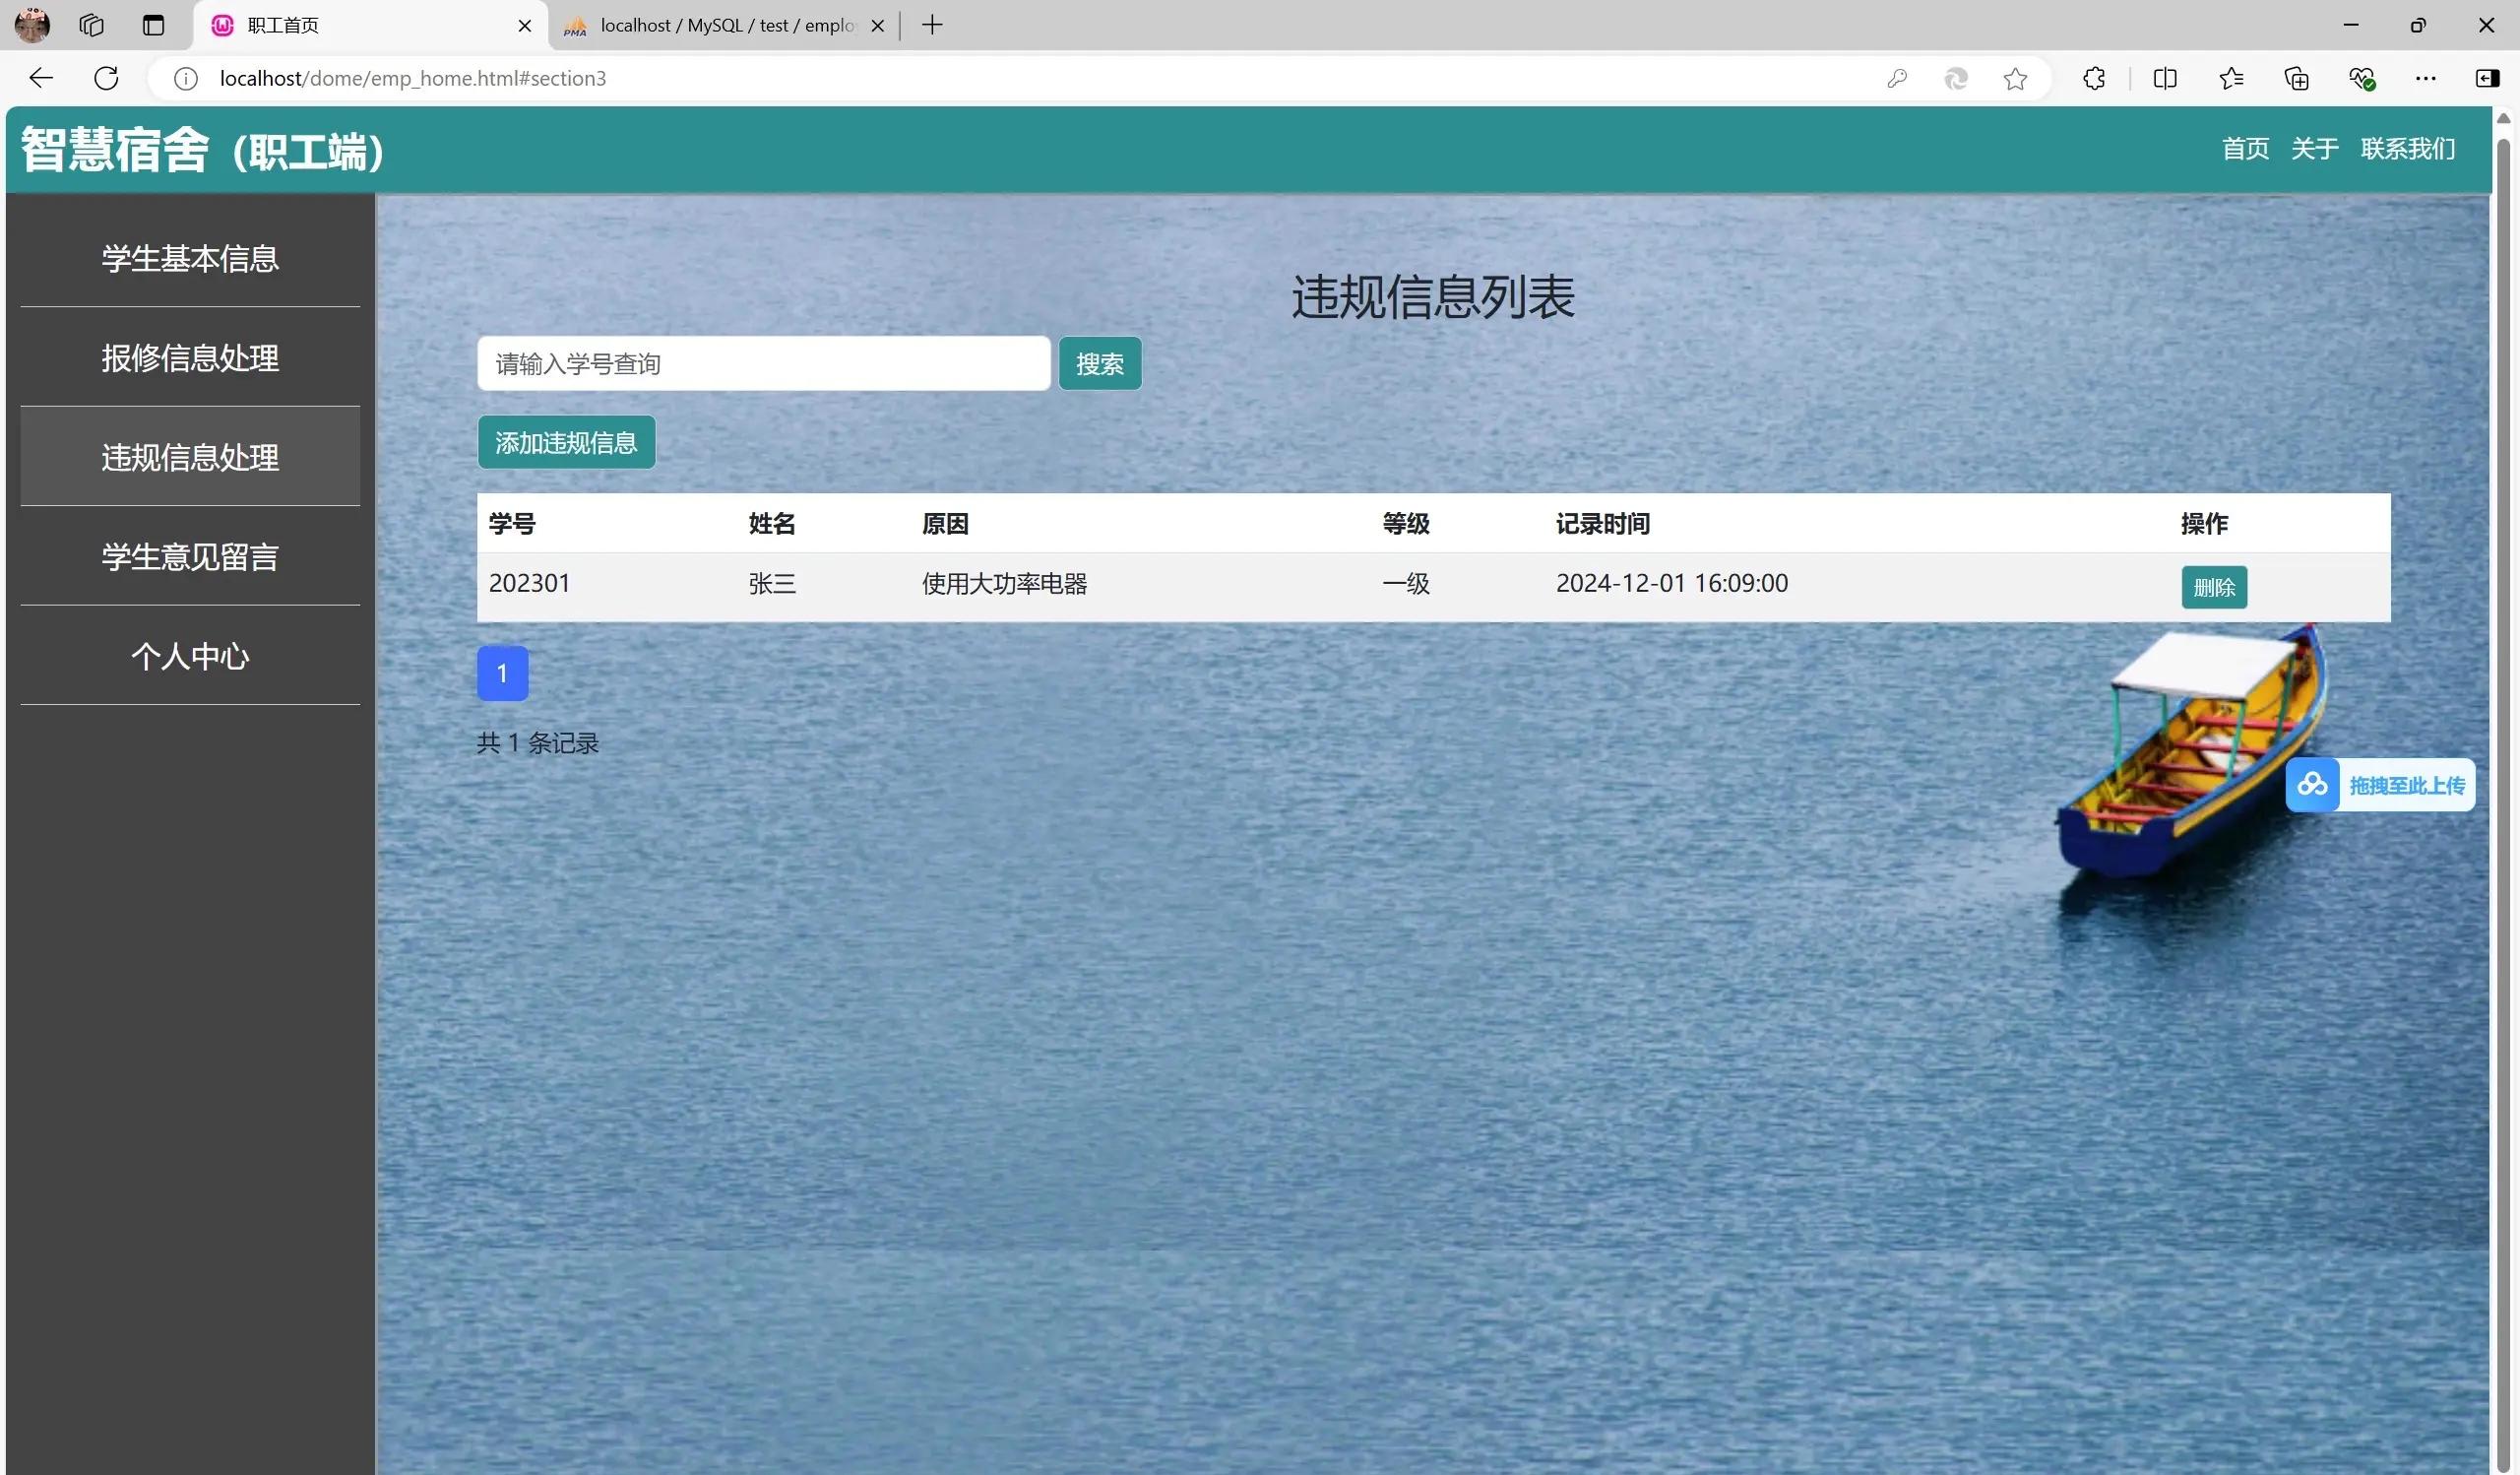Go to 个人中心 in sidebar
The width and height of the screenshot is (2520, 1475).
(190, 656)
